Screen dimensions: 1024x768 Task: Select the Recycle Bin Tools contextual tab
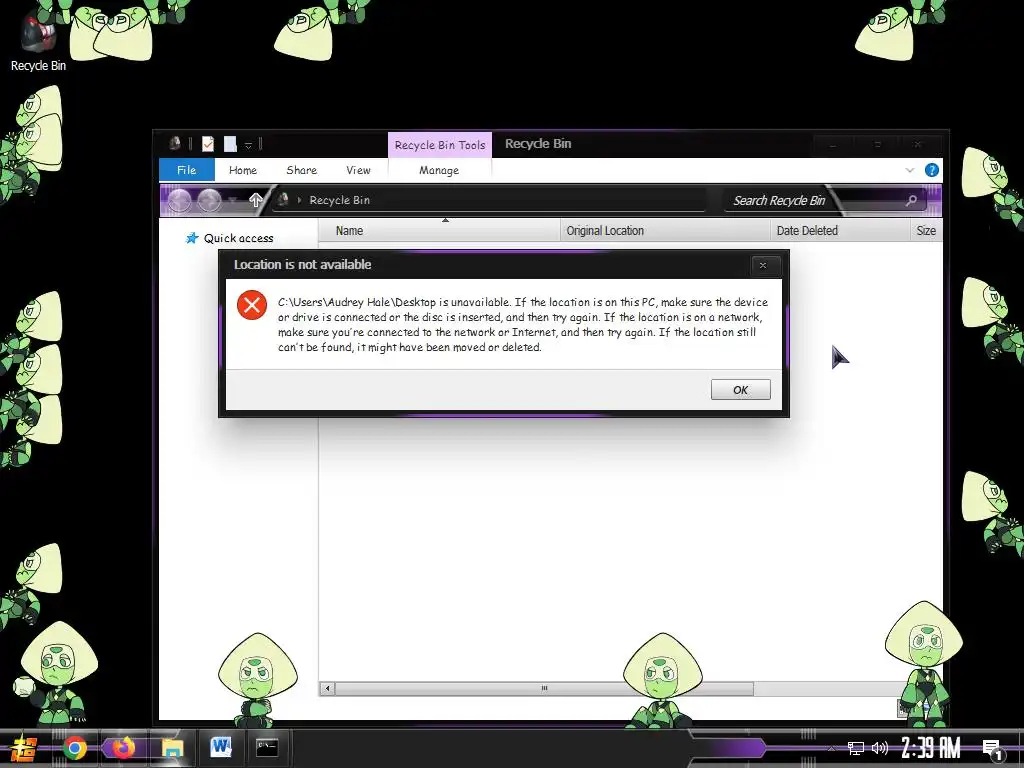tap(440, 145)
